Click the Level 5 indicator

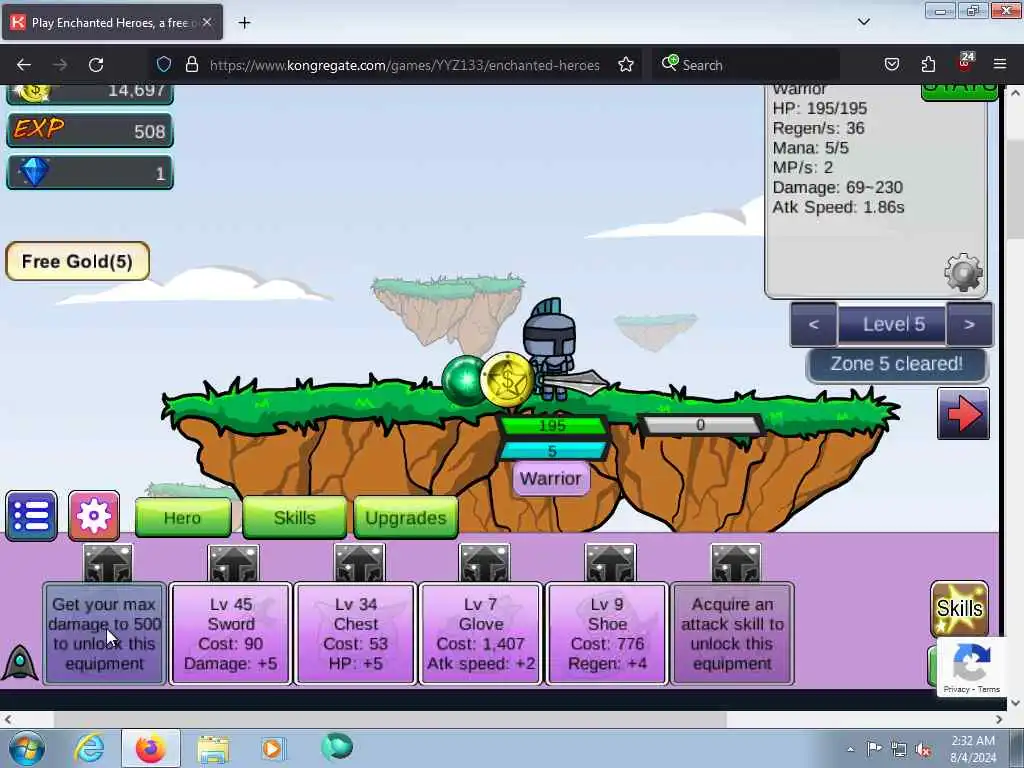(892, 325)
